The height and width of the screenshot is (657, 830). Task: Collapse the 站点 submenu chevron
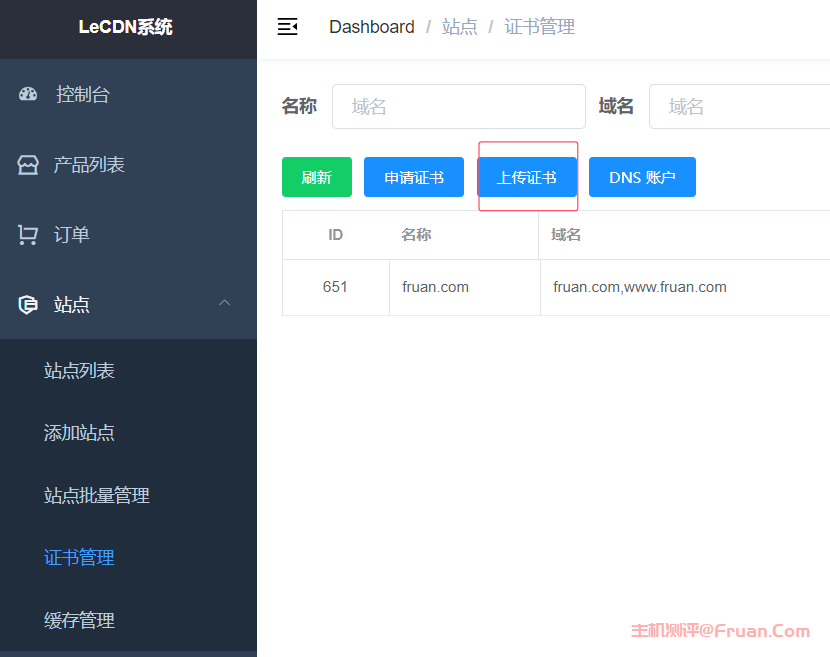point(224,303)
